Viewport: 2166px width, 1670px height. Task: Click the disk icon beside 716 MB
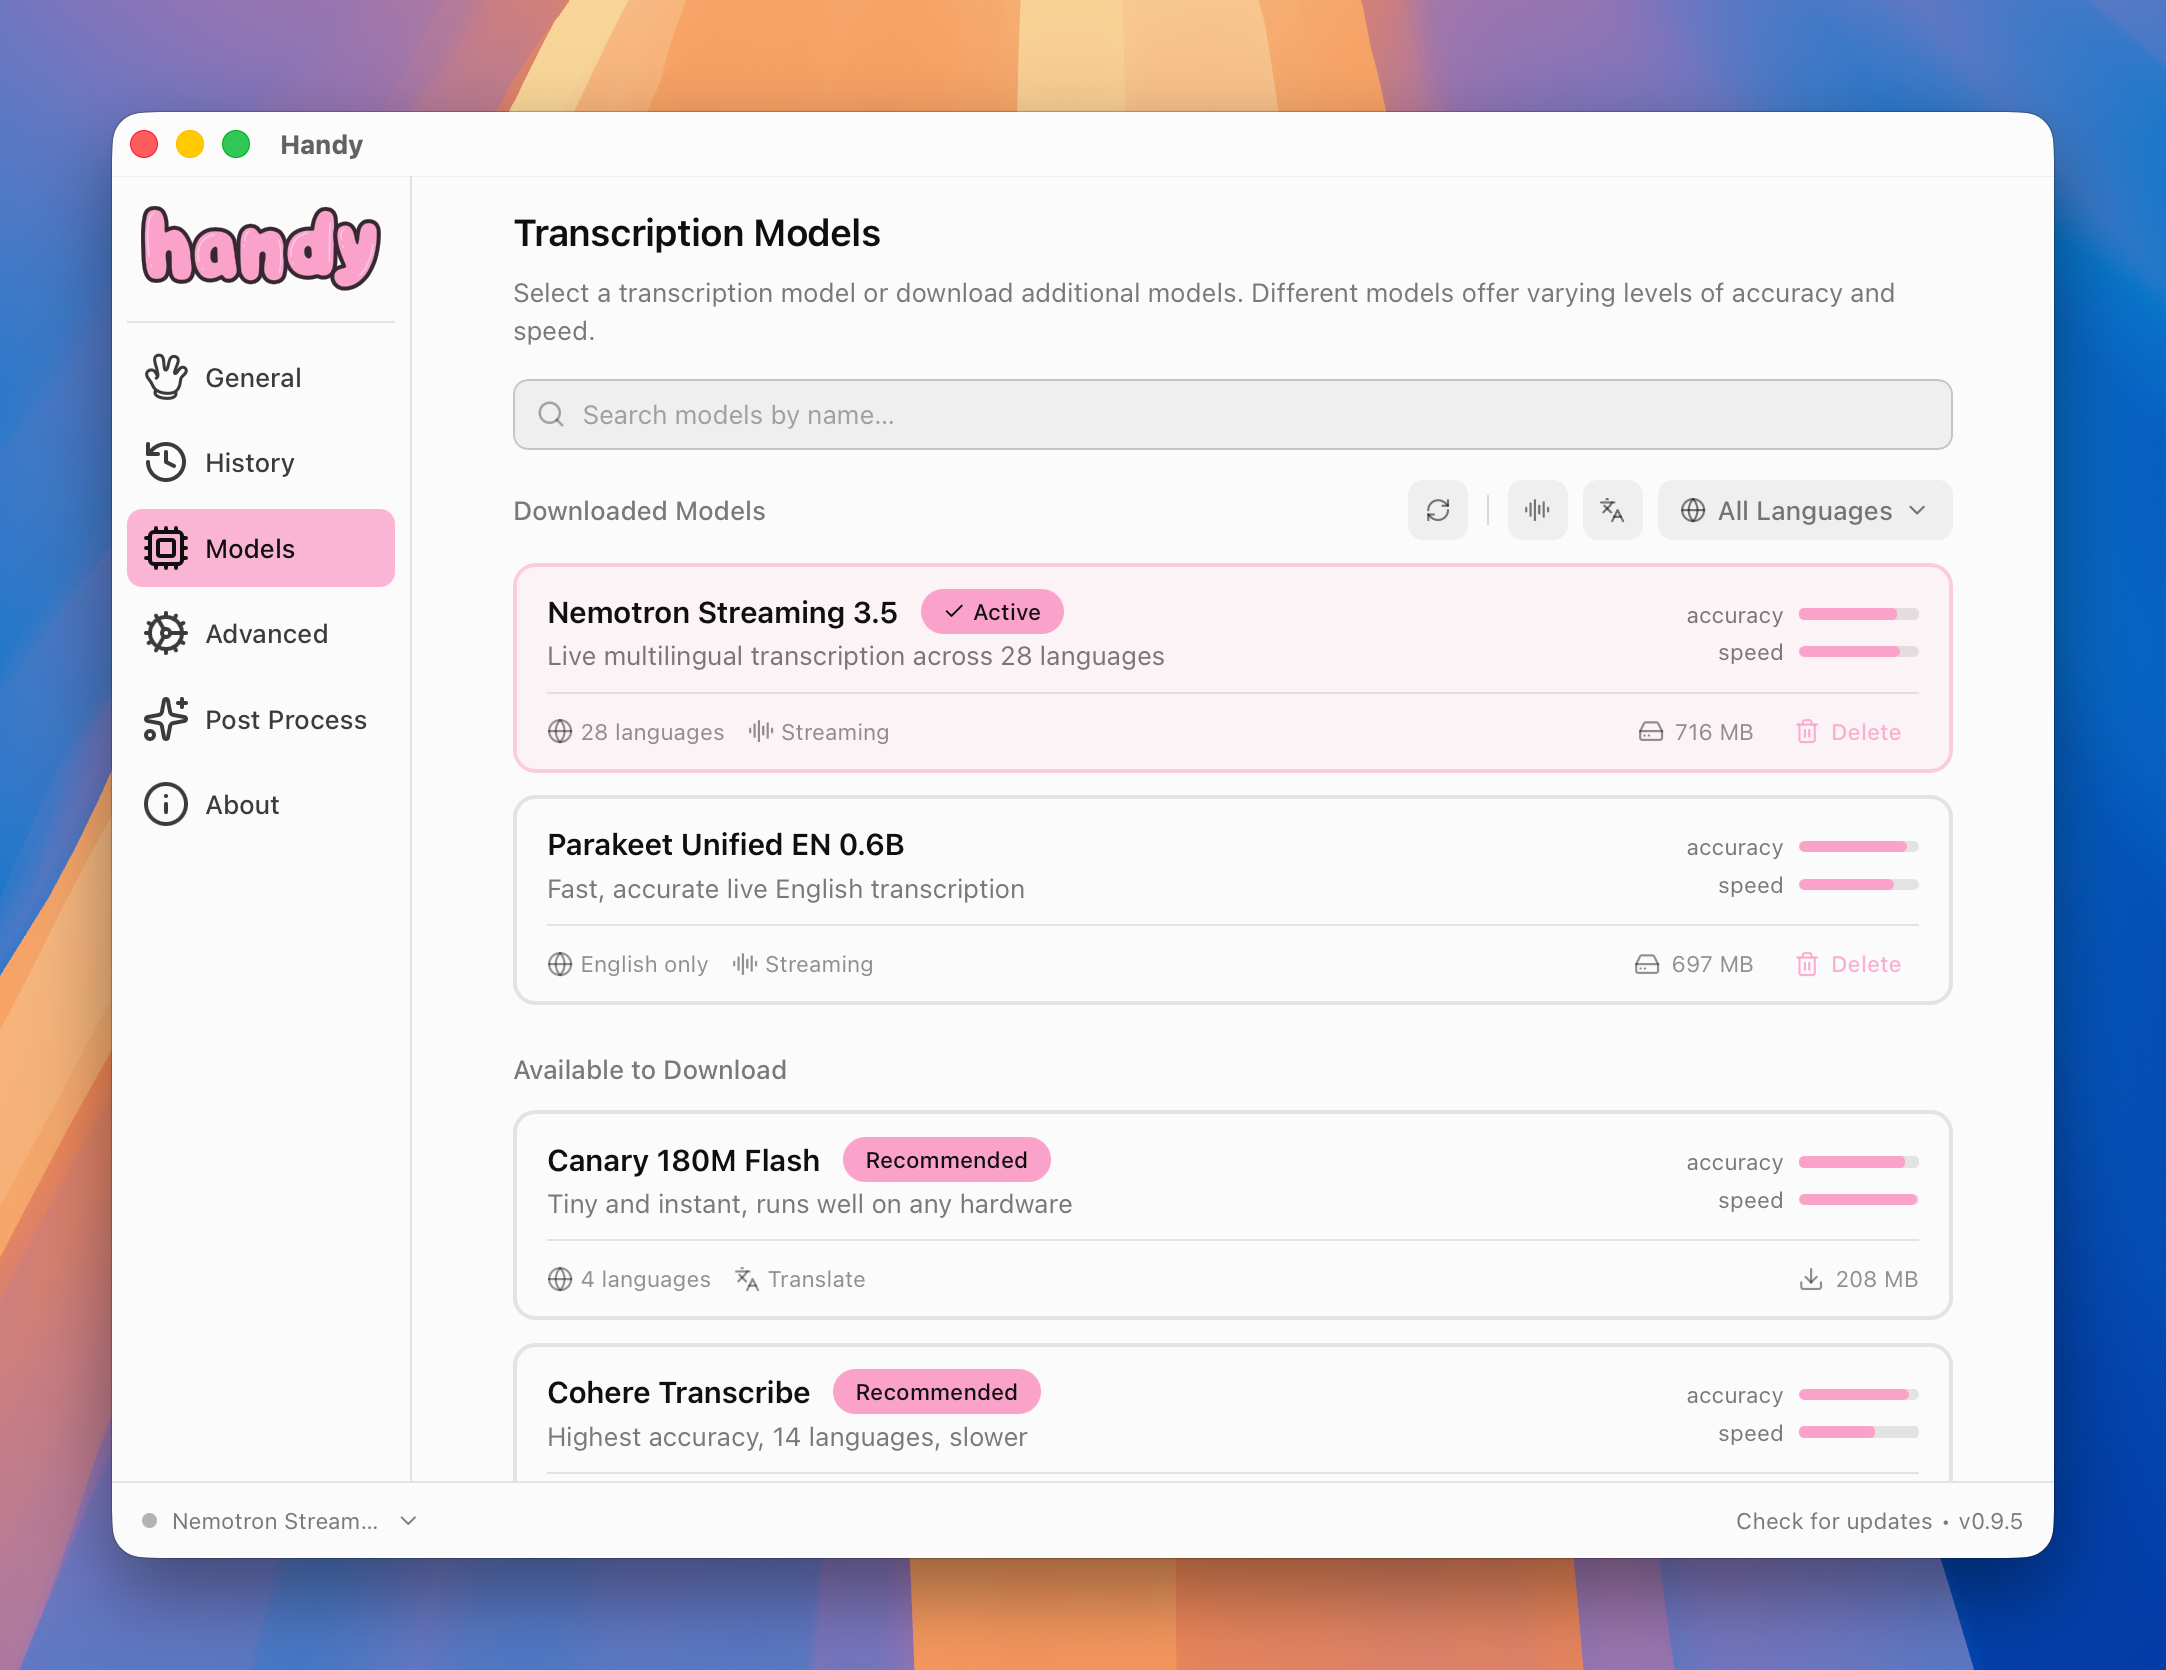(x=1651, y=732)
